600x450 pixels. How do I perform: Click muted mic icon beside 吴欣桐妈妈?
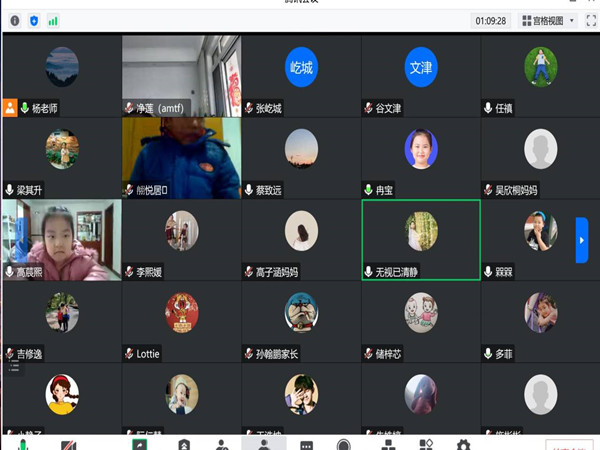tap(488, 190)
